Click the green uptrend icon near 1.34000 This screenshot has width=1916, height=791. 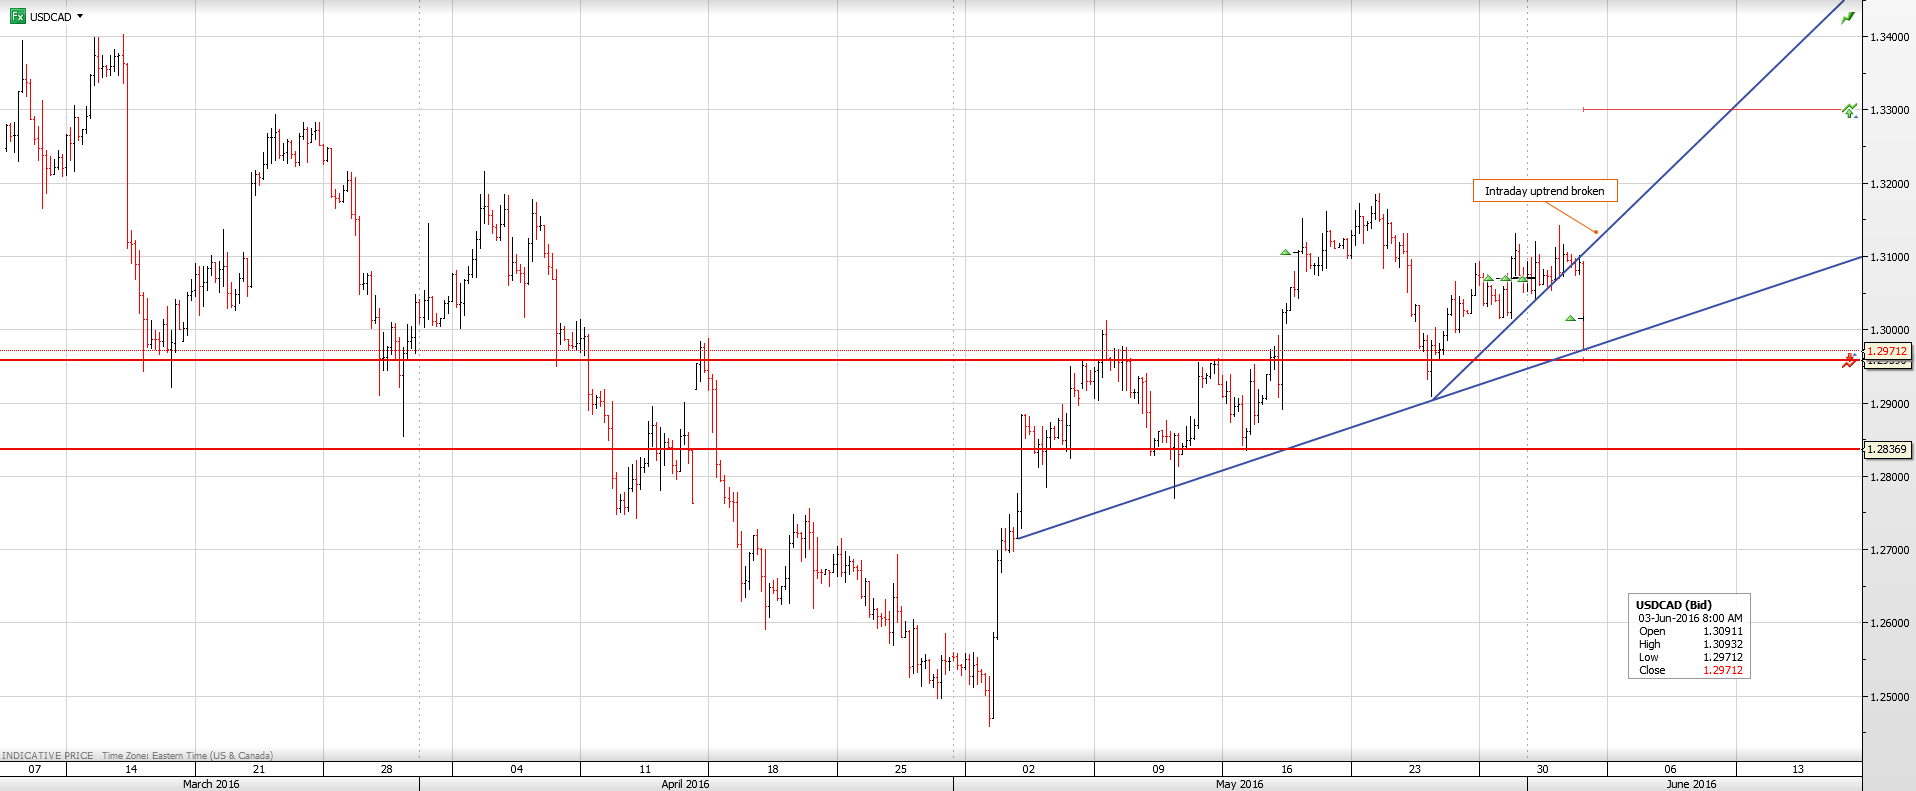(x=1848, y=17)
